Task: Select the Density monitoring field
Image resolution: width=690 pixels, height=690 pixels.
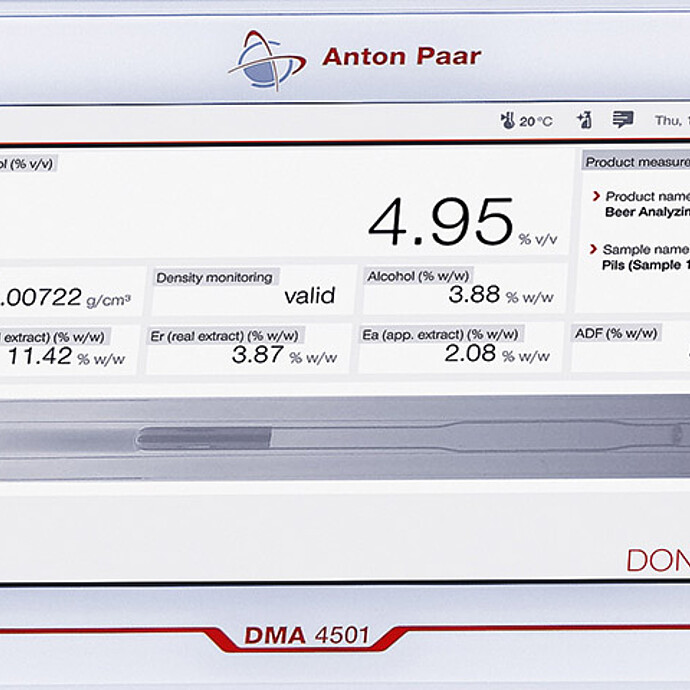Action: [x=252, y=290]
